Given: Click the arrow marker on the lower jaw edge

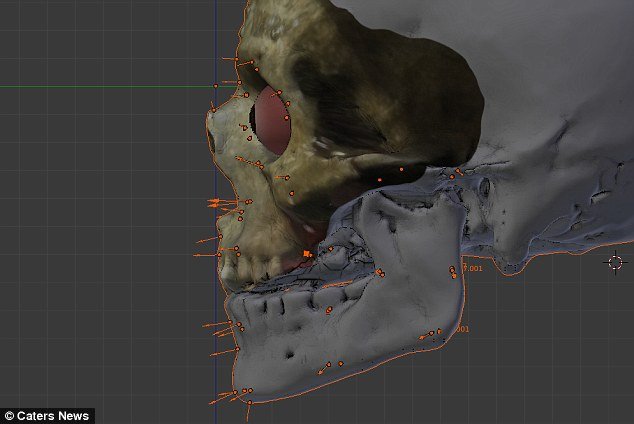Looking at the screenshot, I should [322, 371].
